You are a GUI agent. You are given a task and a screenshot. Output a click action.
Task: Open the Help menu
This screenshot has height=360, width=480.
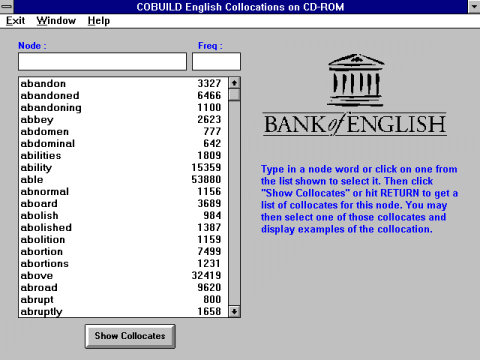point(99,21)
